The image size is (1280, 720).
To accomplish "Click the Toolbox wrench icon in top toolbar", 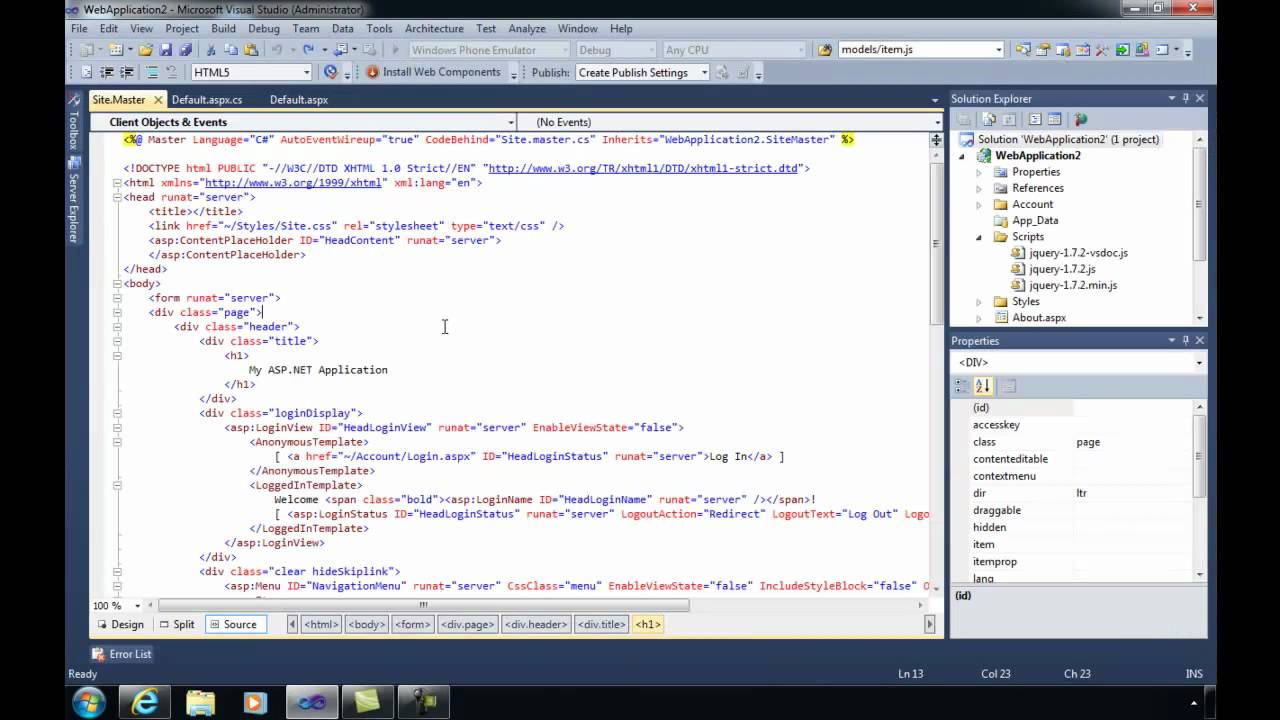I will click(x=1101, y=50).
